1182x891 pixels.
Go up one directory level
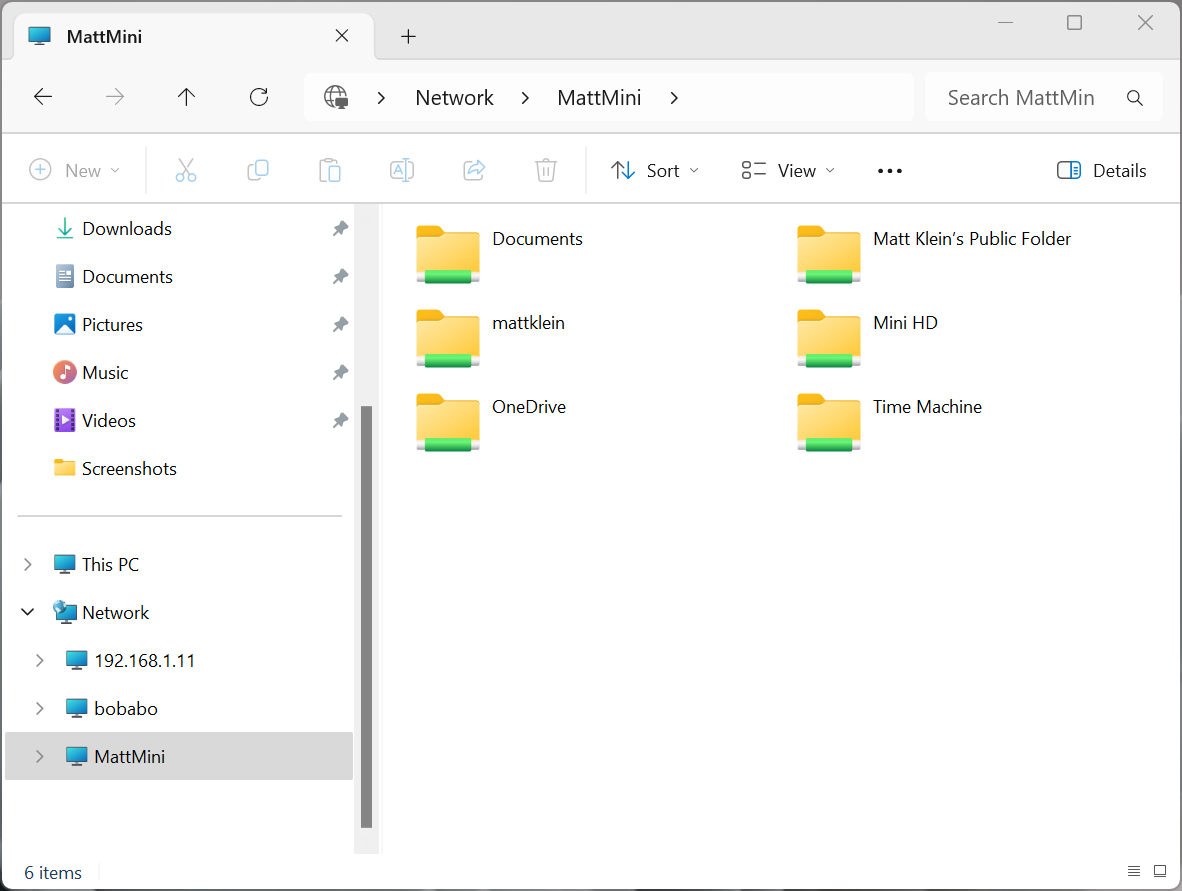tap(187, 97)
